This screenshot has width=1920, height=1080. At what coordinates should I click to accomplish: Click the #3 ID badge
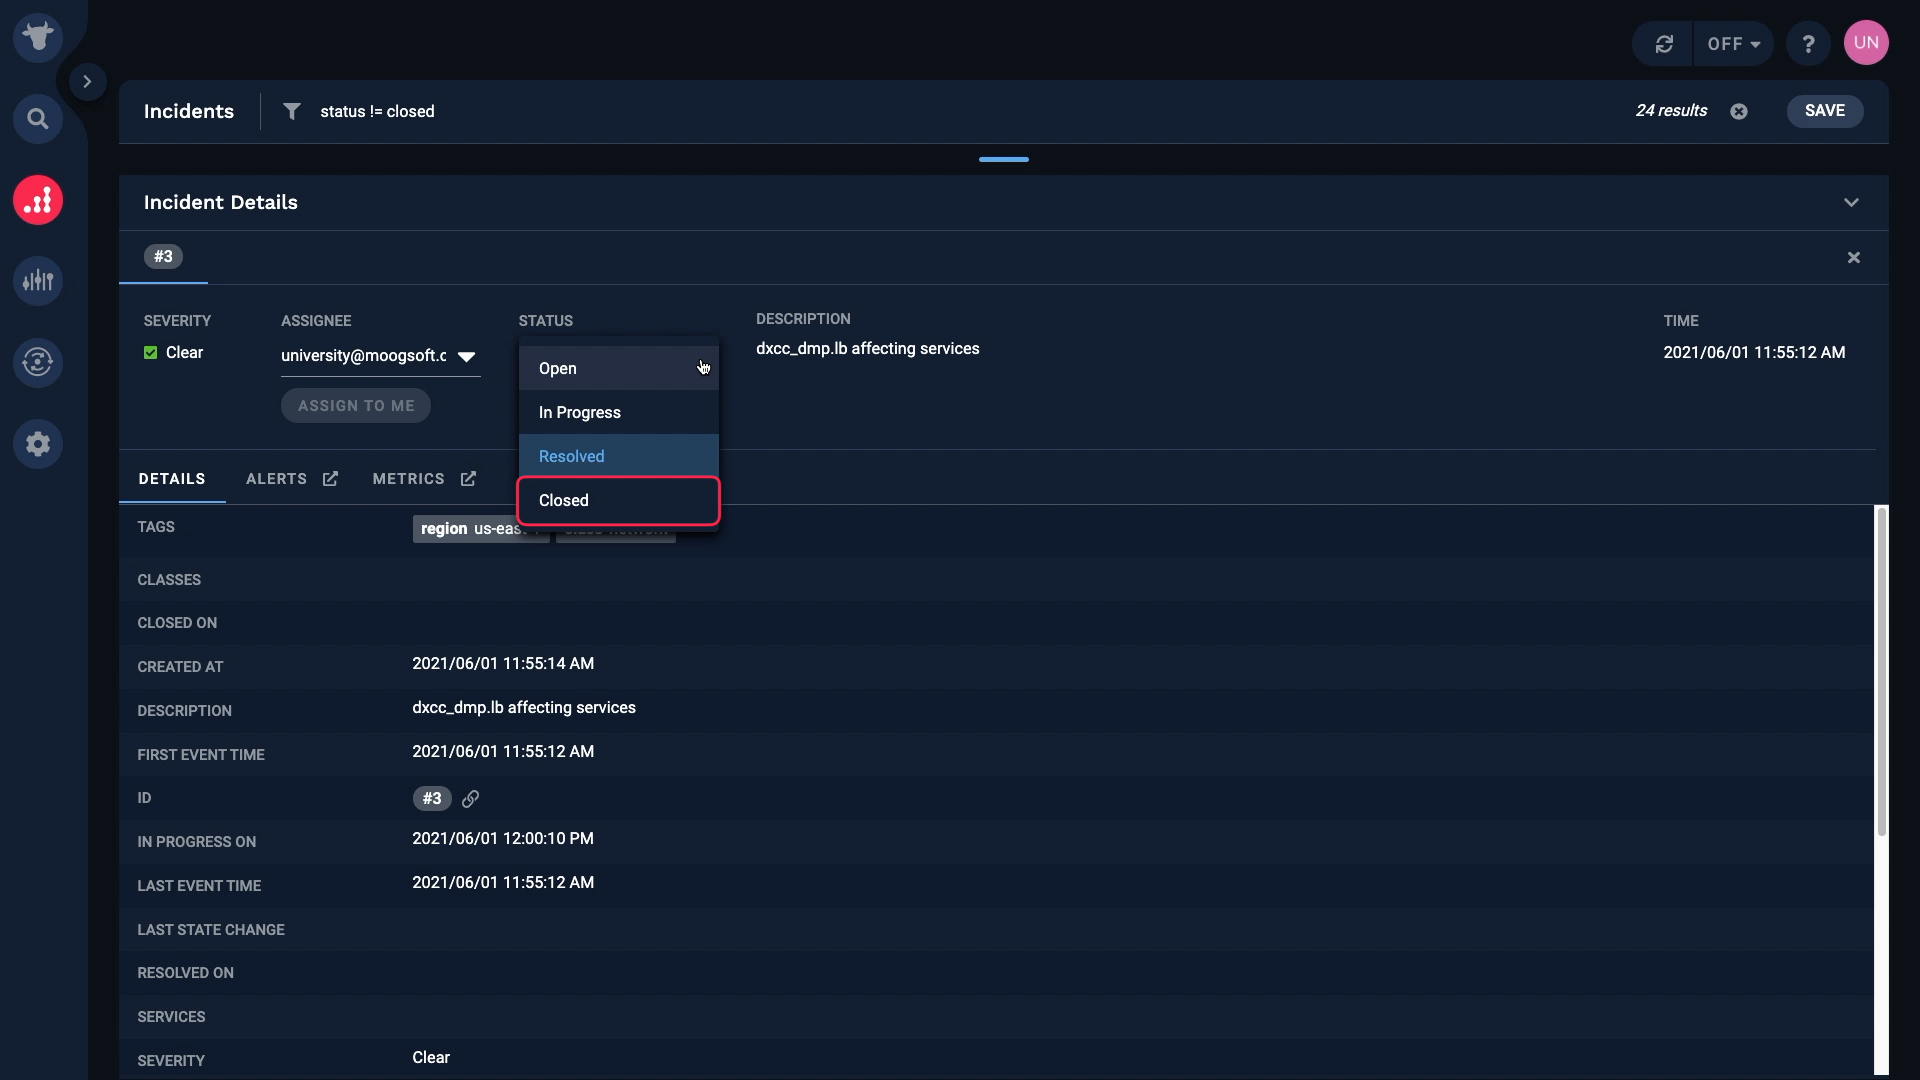432,798
